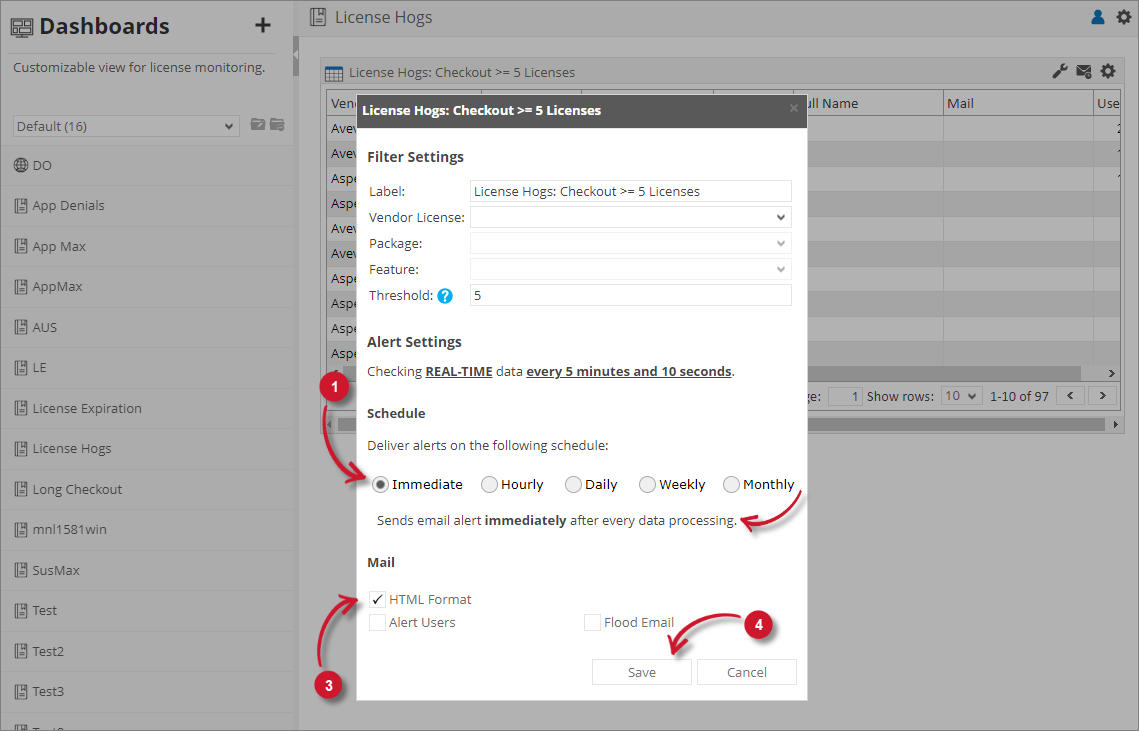The width and height of the screenshot is (1139, 731).
Task: Open the Show rows dropdown
Action: tap(961, 396)
